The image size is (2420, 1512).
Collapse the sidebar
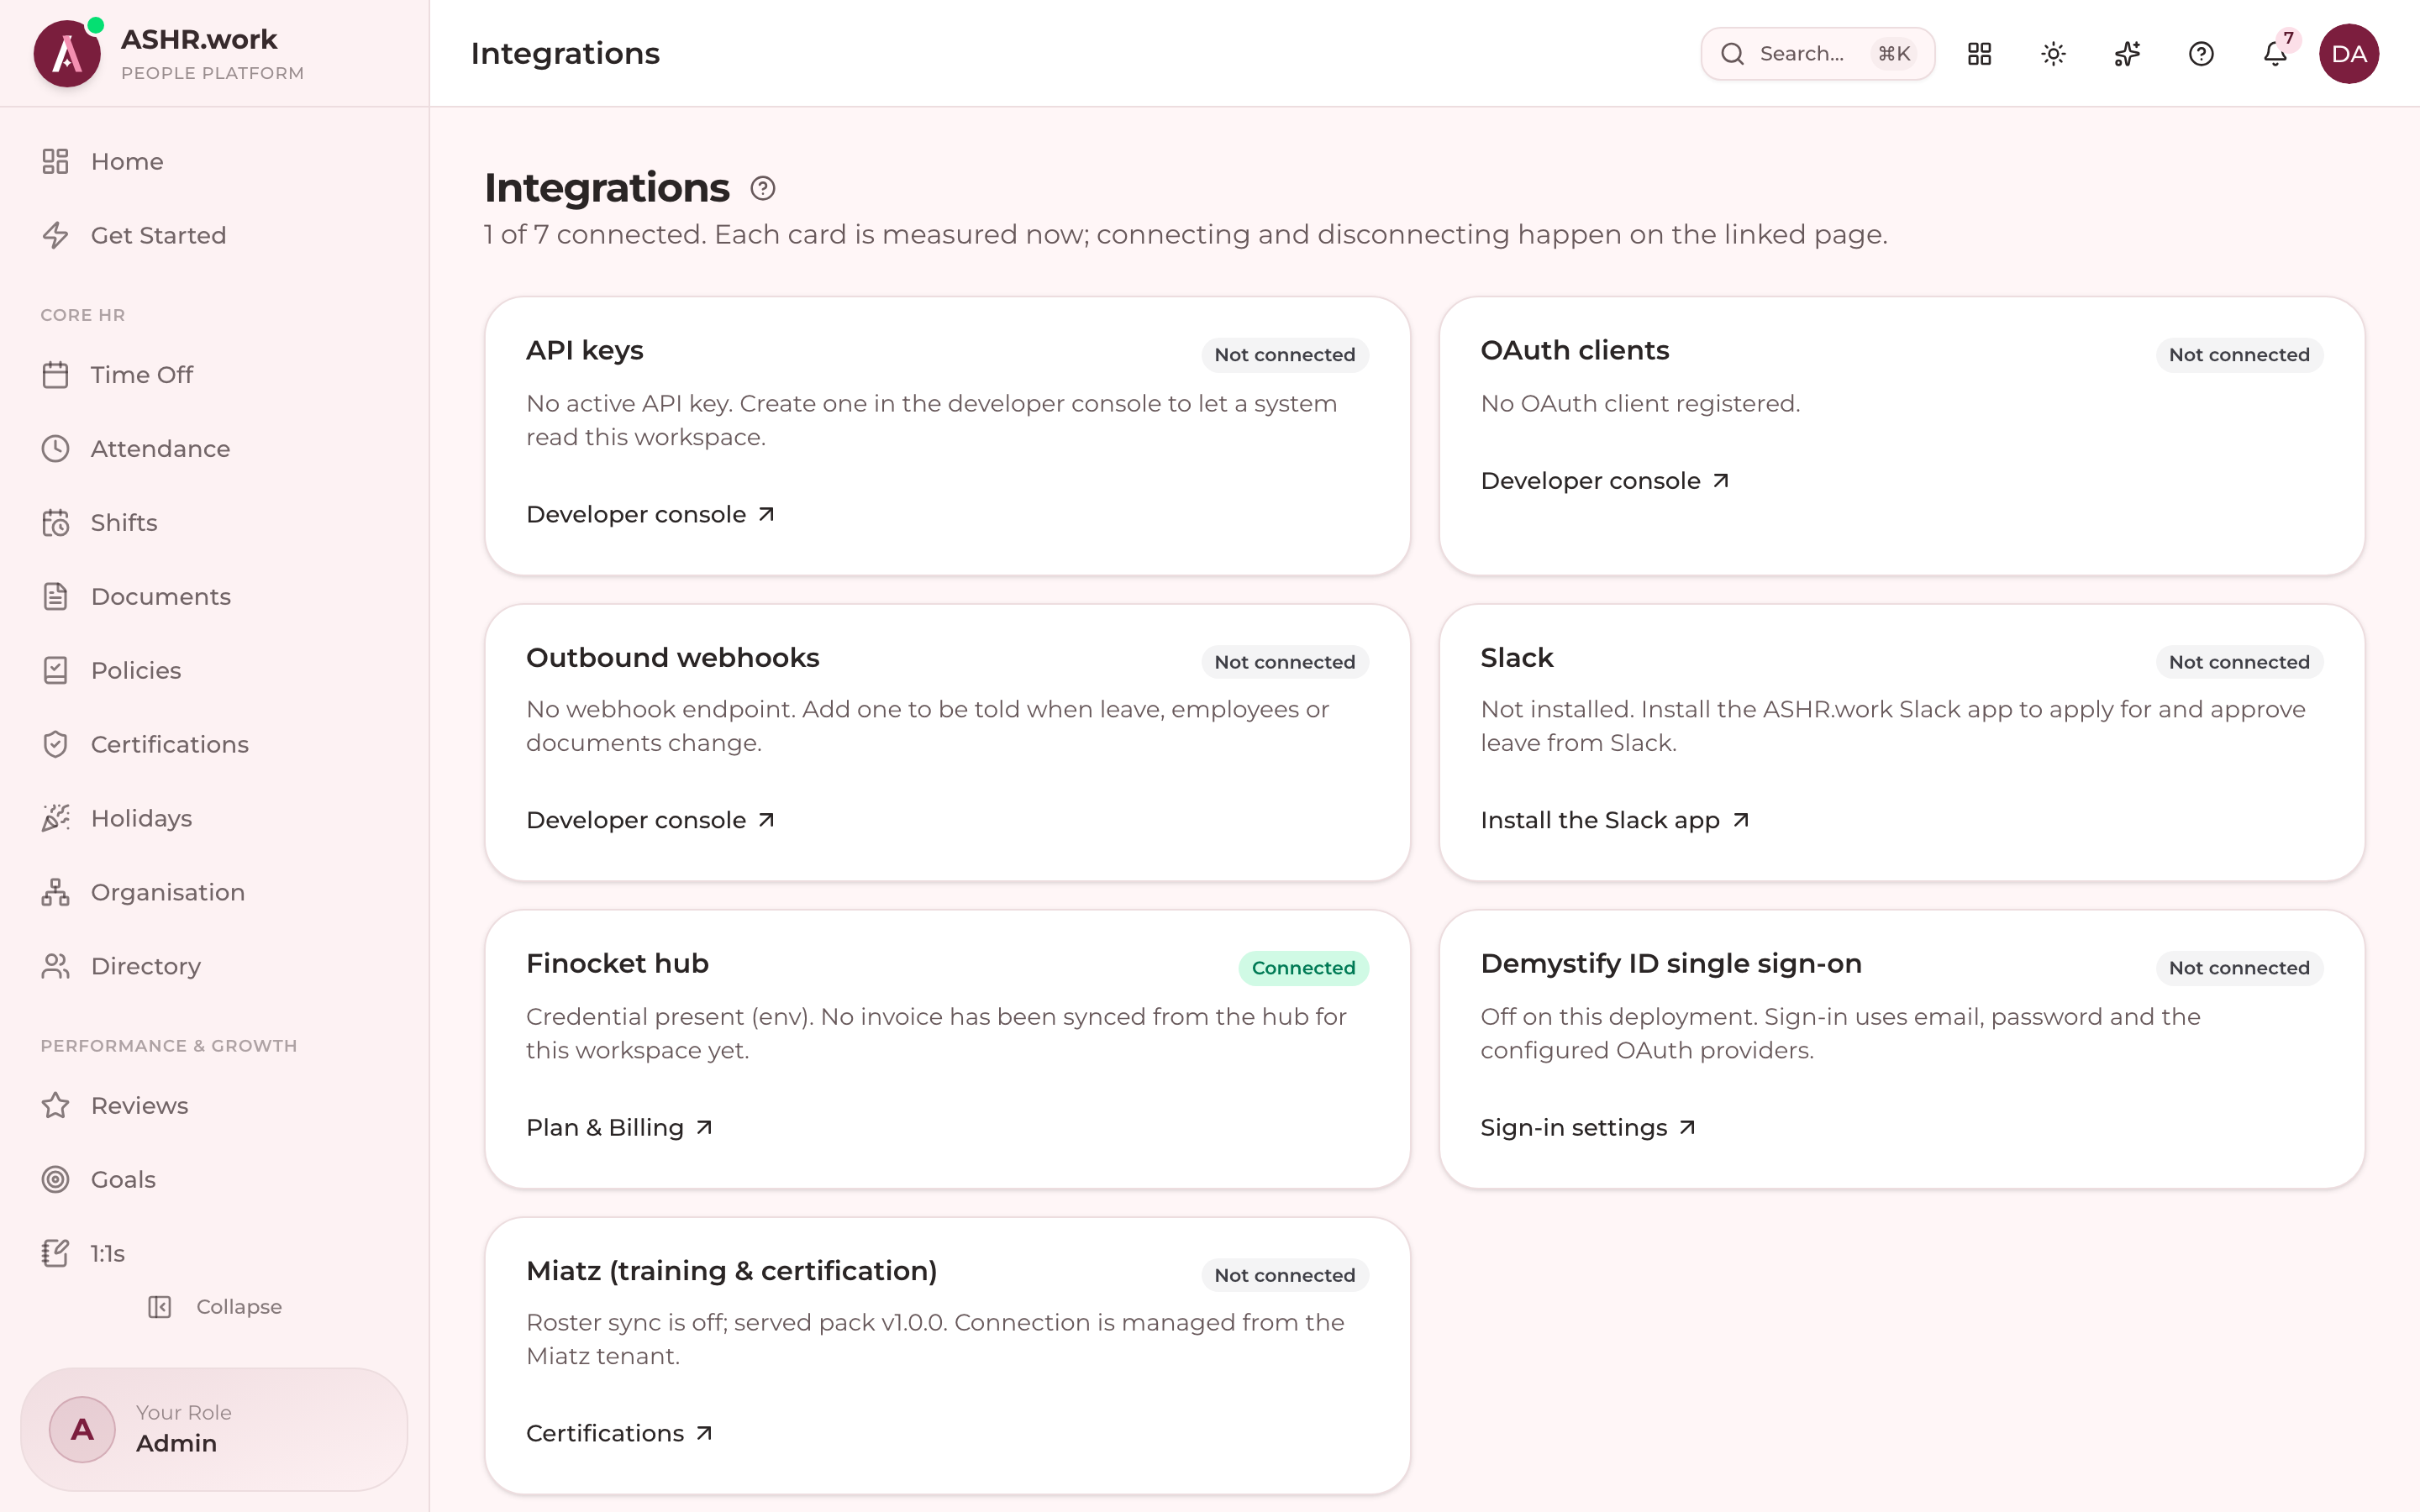click(215, 1307)
